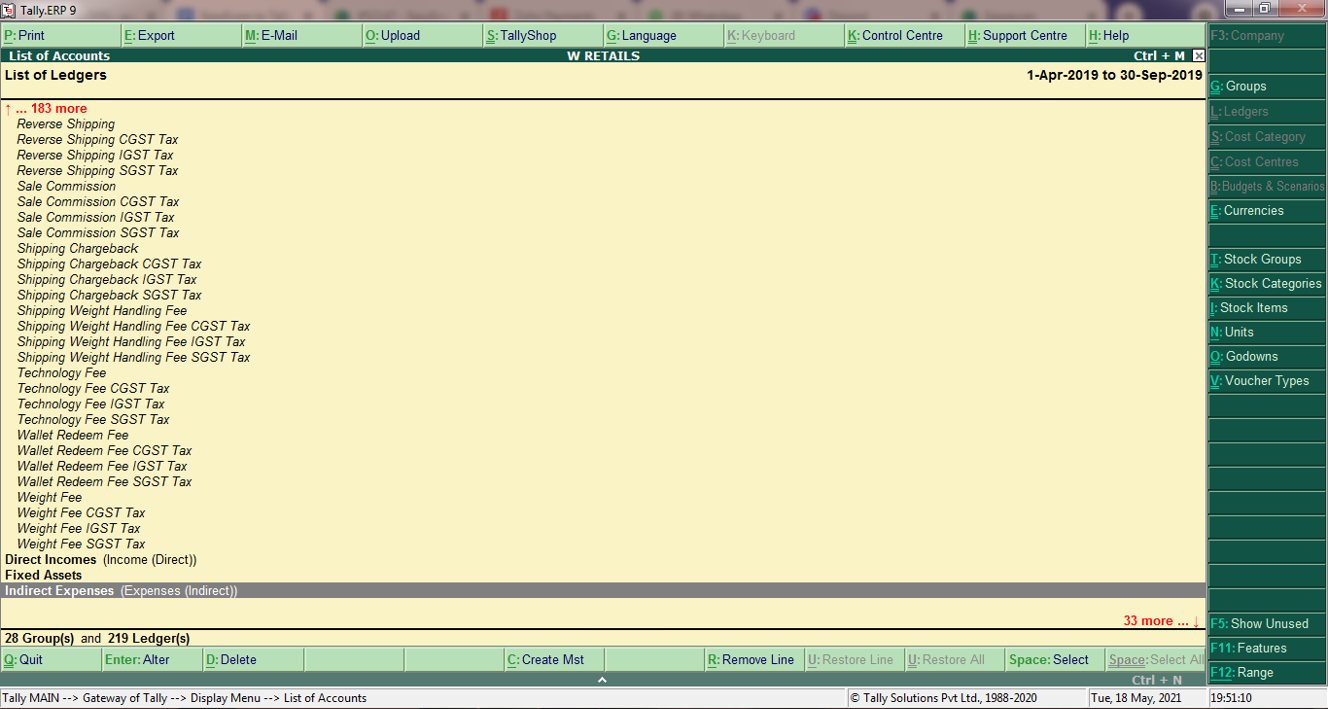Click the '183 more' scroll-up indicator
1328x709 pixels.
[x=46, y=109]
